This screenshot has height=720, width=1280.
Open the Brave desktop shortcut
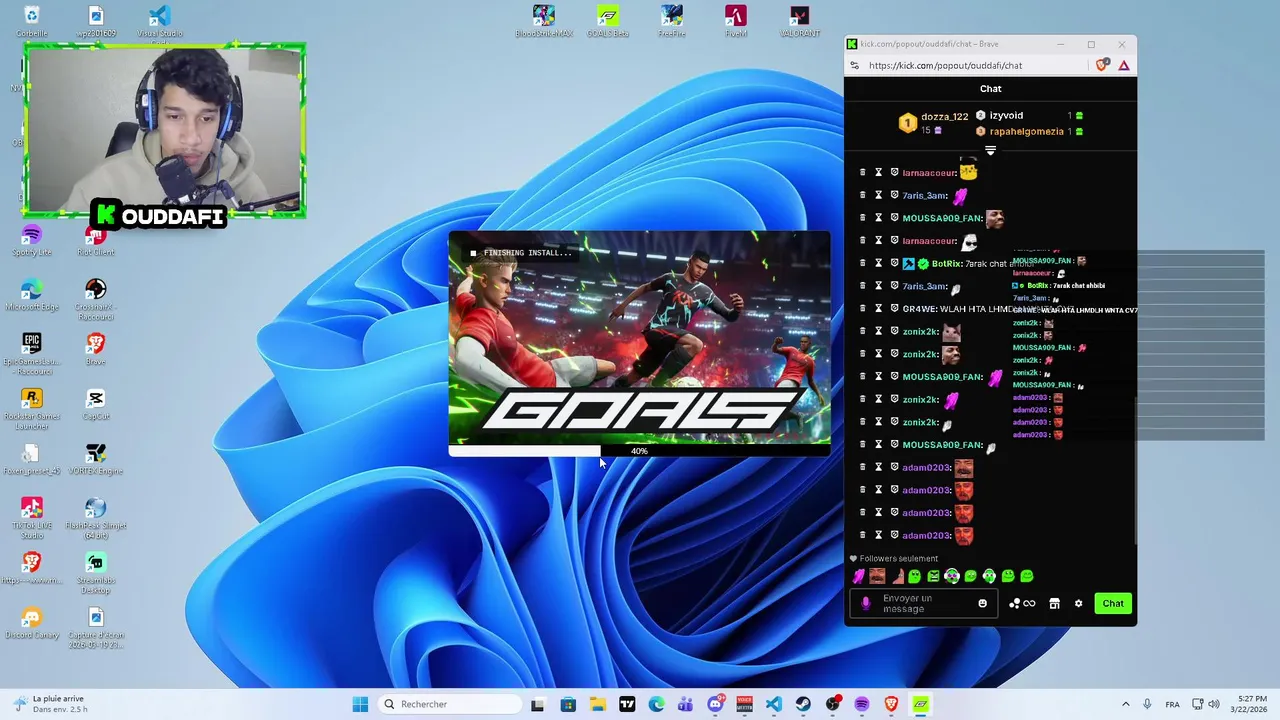pos(96,349)
